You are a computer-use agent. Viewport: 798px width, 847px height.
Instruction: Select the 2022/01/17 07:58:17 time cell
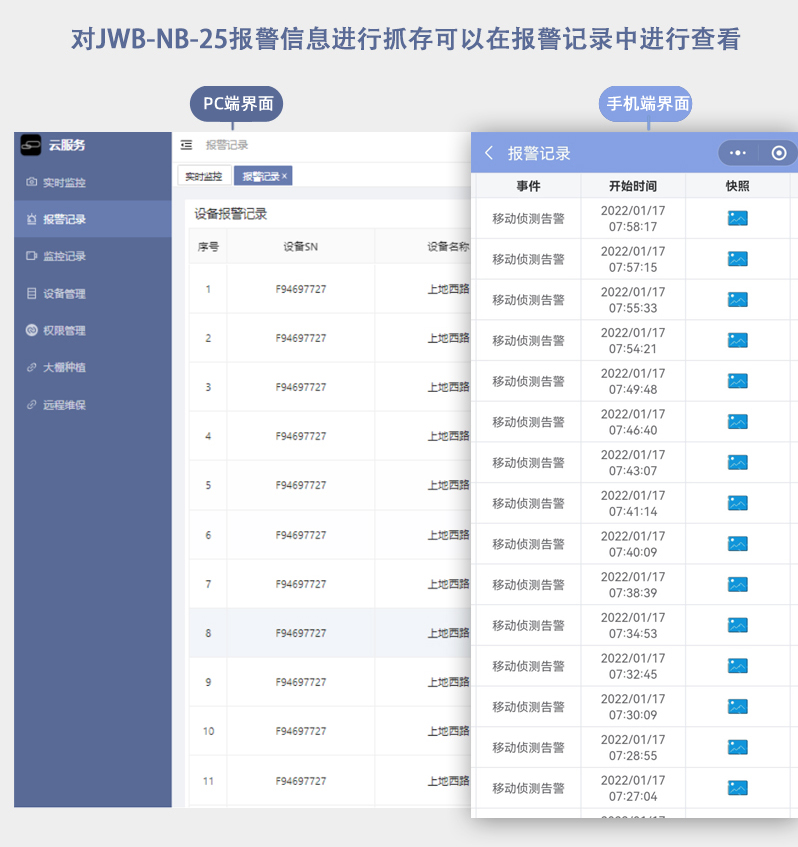click(633, 218)
